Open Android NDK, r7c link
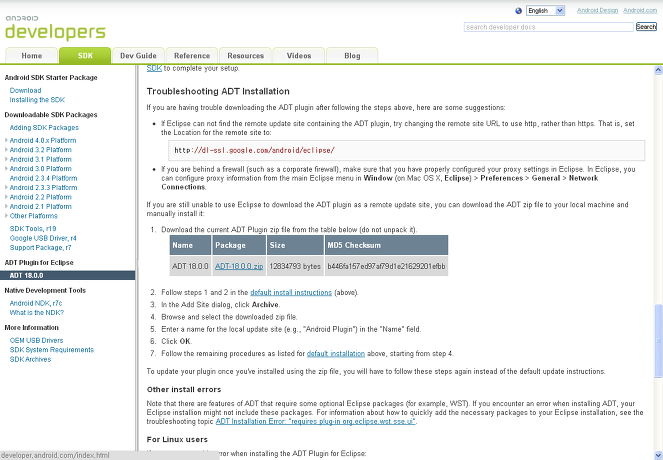 36,303
